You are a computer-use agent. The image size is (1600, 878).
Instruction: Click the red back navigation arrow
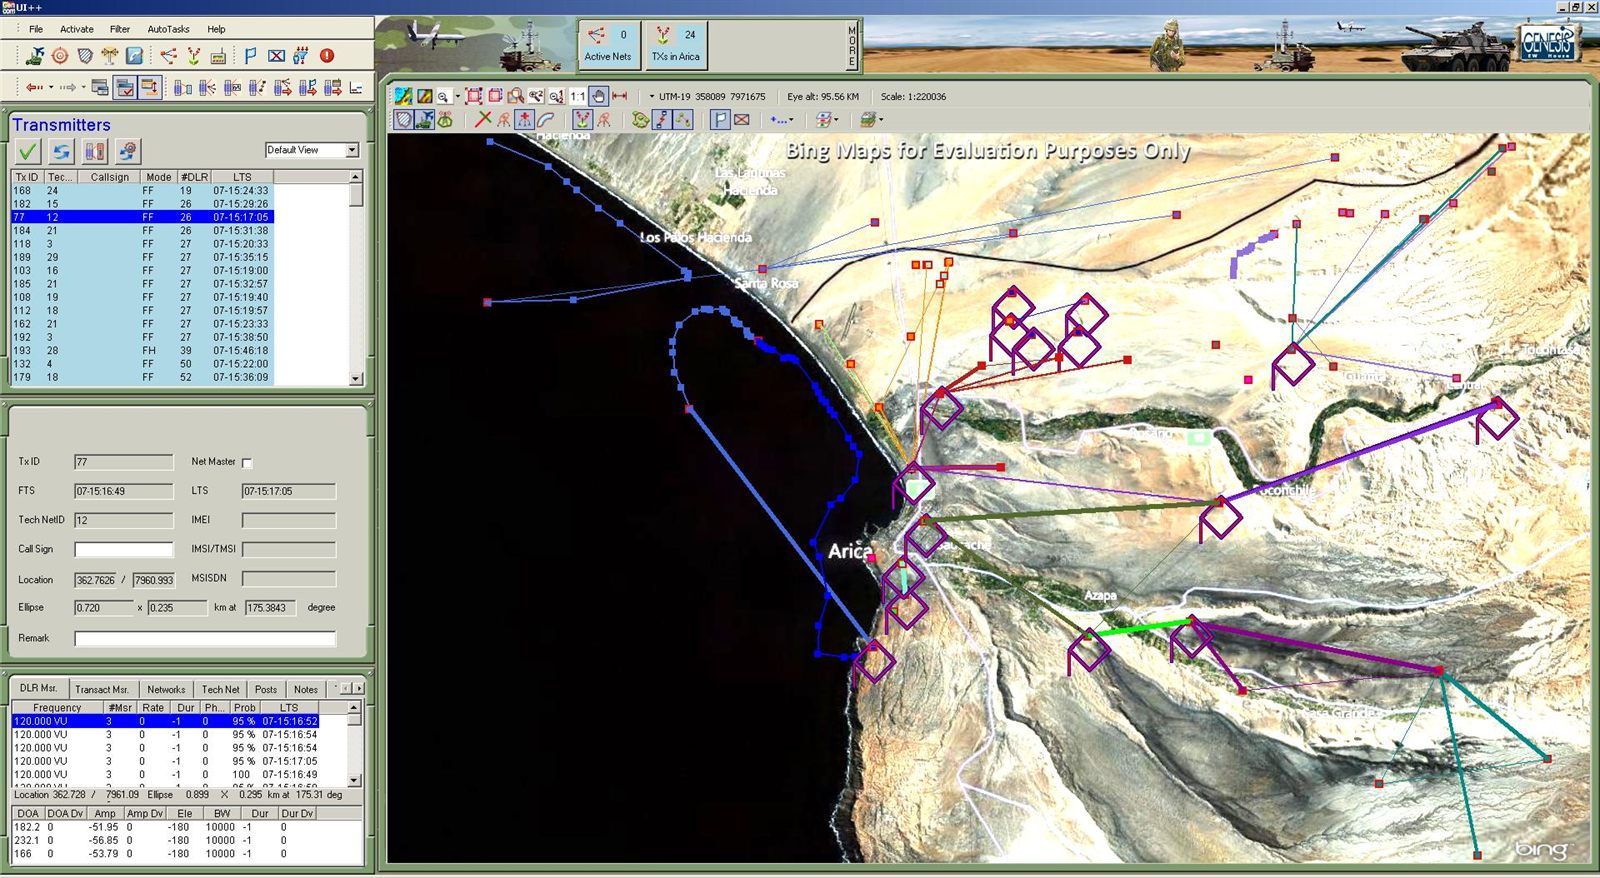[34, 87]
